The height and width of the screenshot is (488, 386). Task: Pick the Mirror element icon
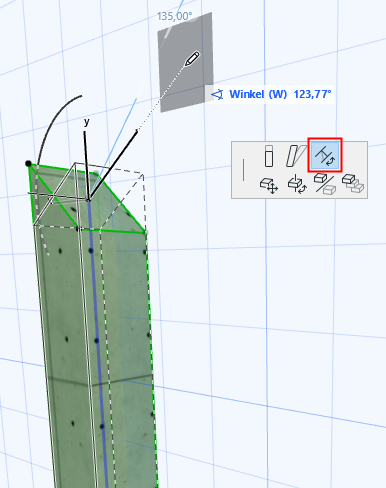(x=325, y=184)
